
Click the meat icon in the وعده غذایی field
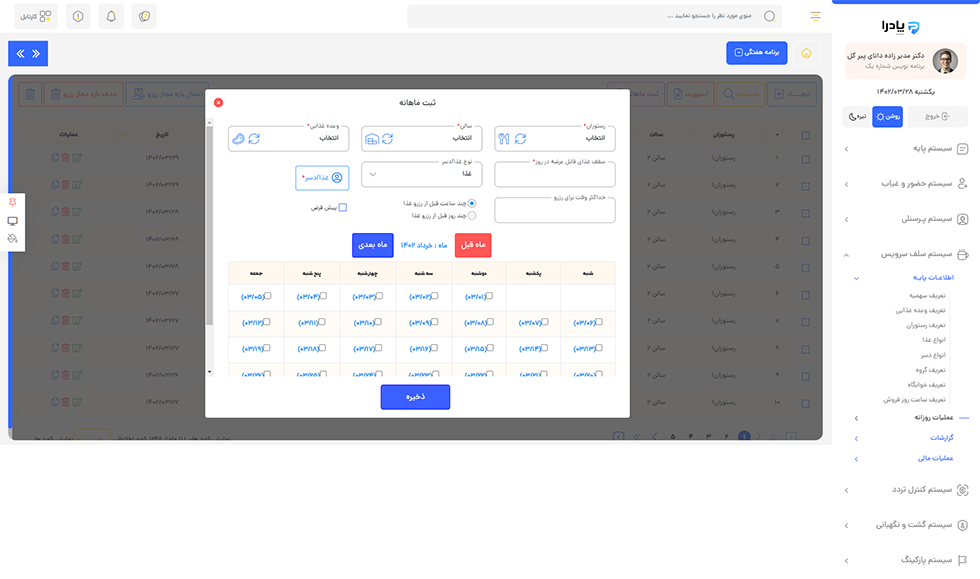pyautogui.click(x=238, y=139)
